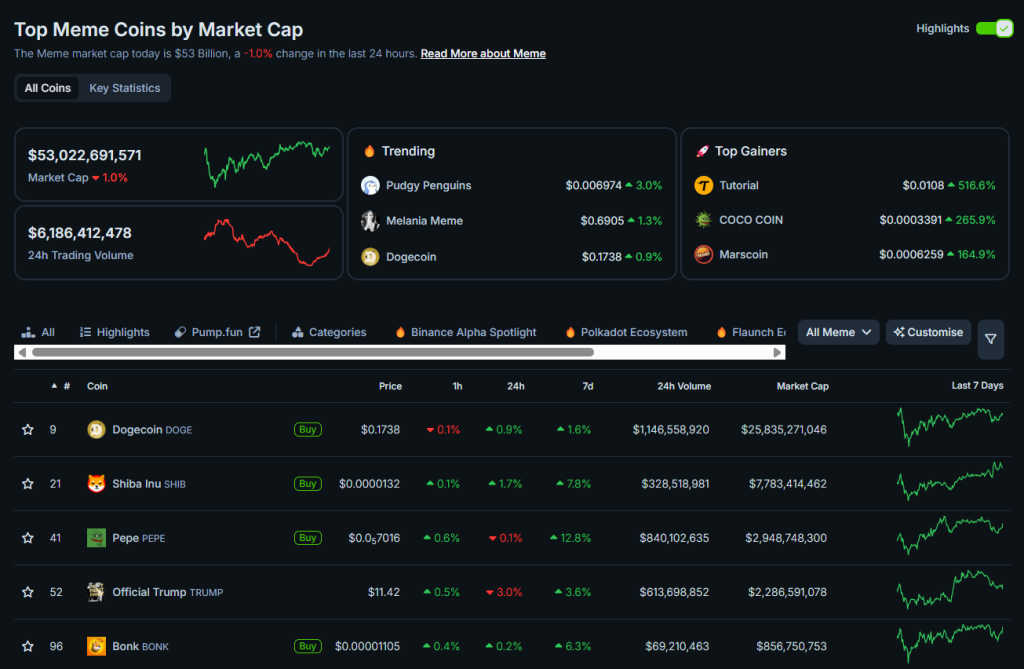This screenshot has width=1024, height=669.
Task: Open the Customise button
Action: [928, 332]
